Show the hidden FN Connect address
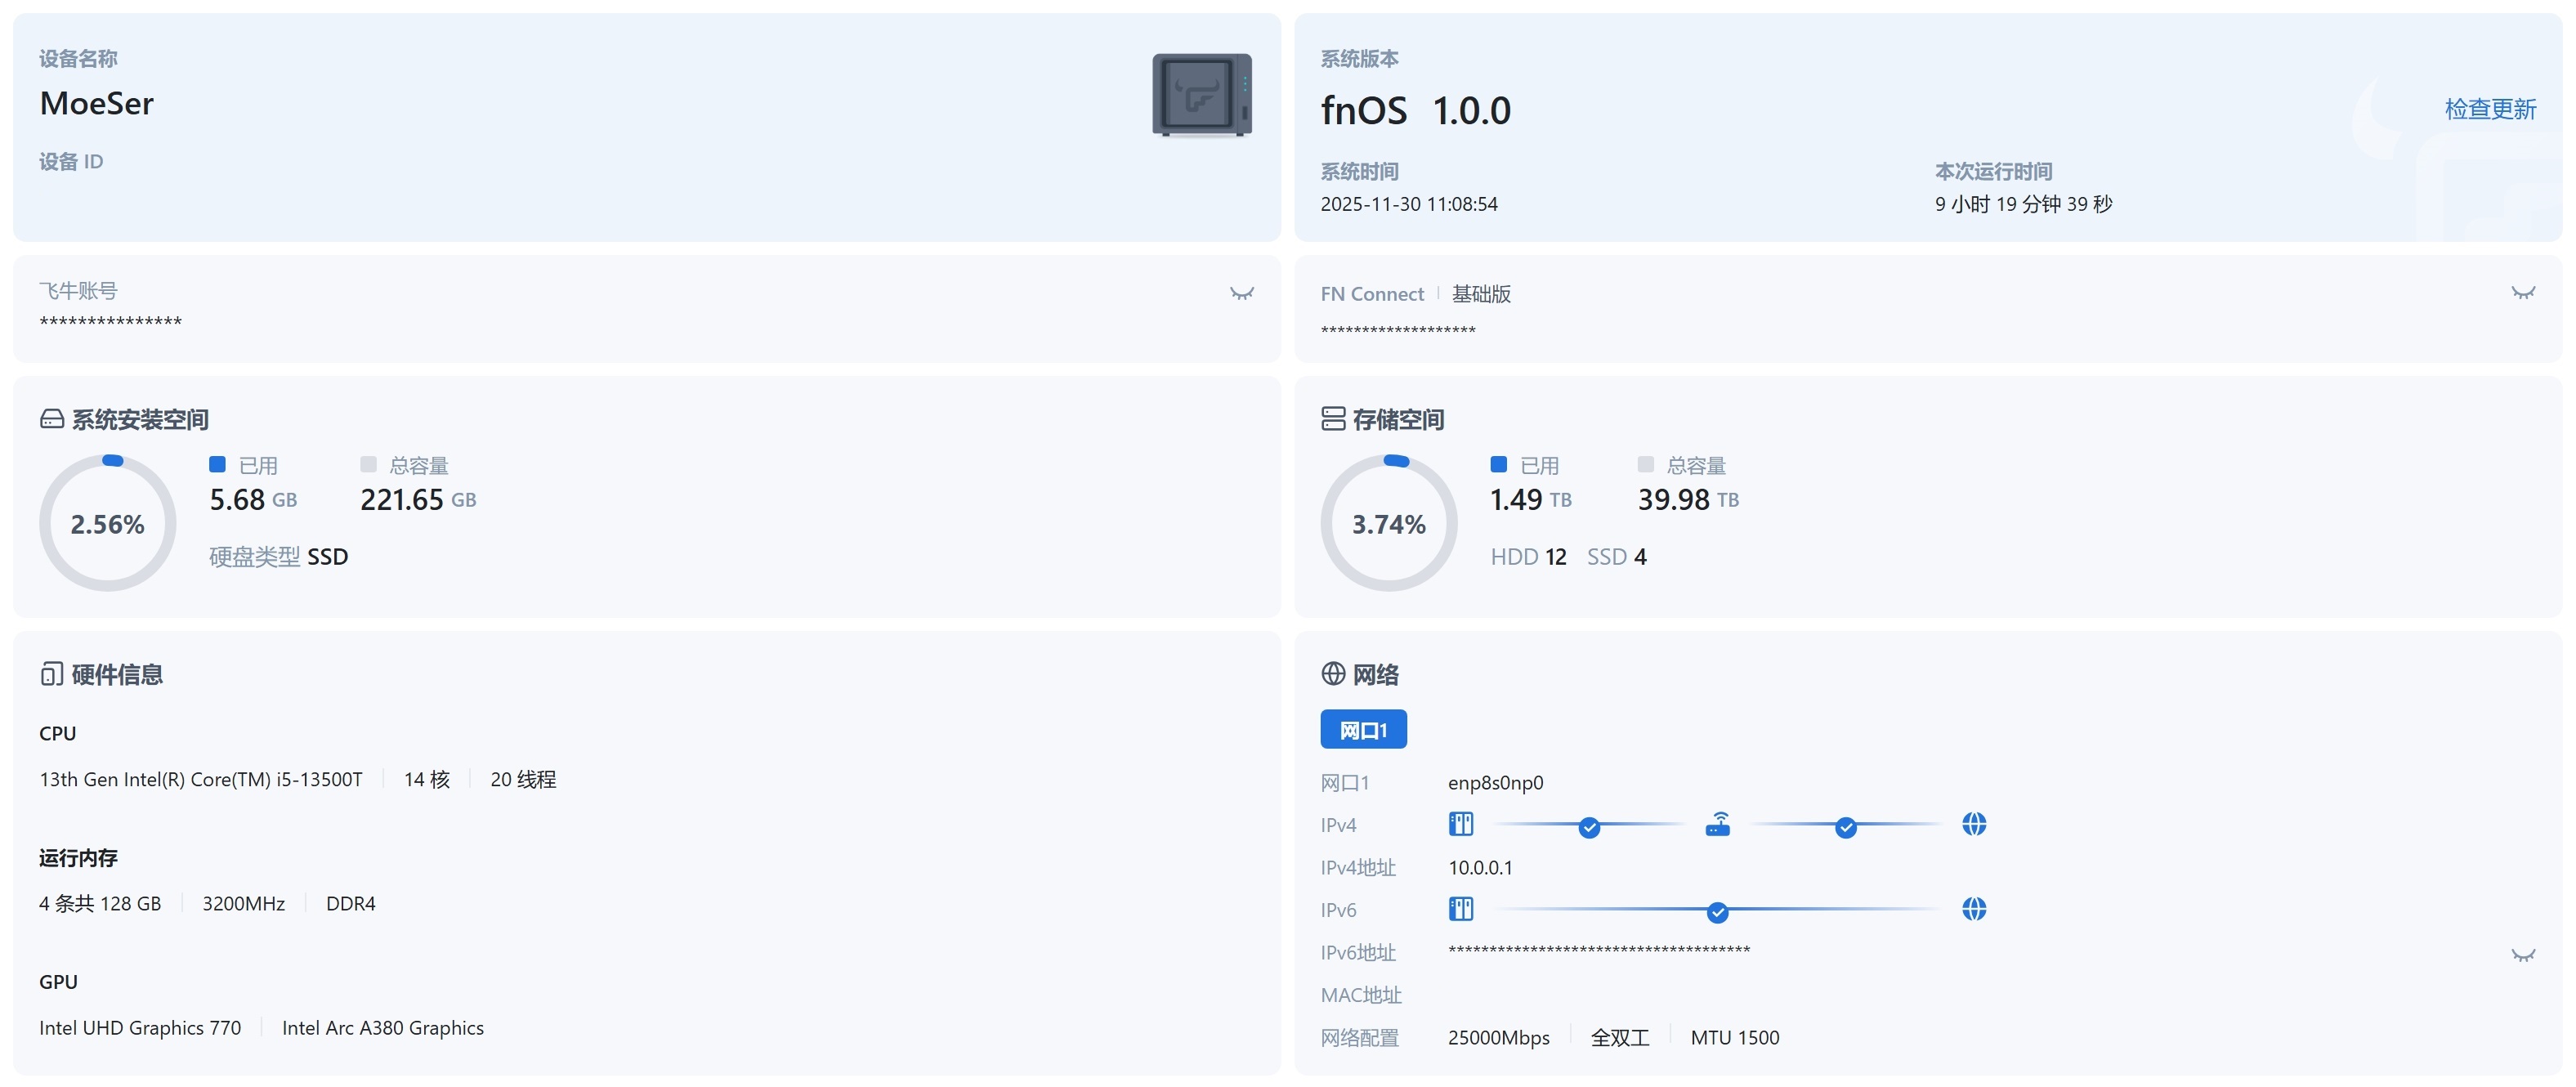Viewport: 2576px width, 1087px height. [x=2523, y=291]
